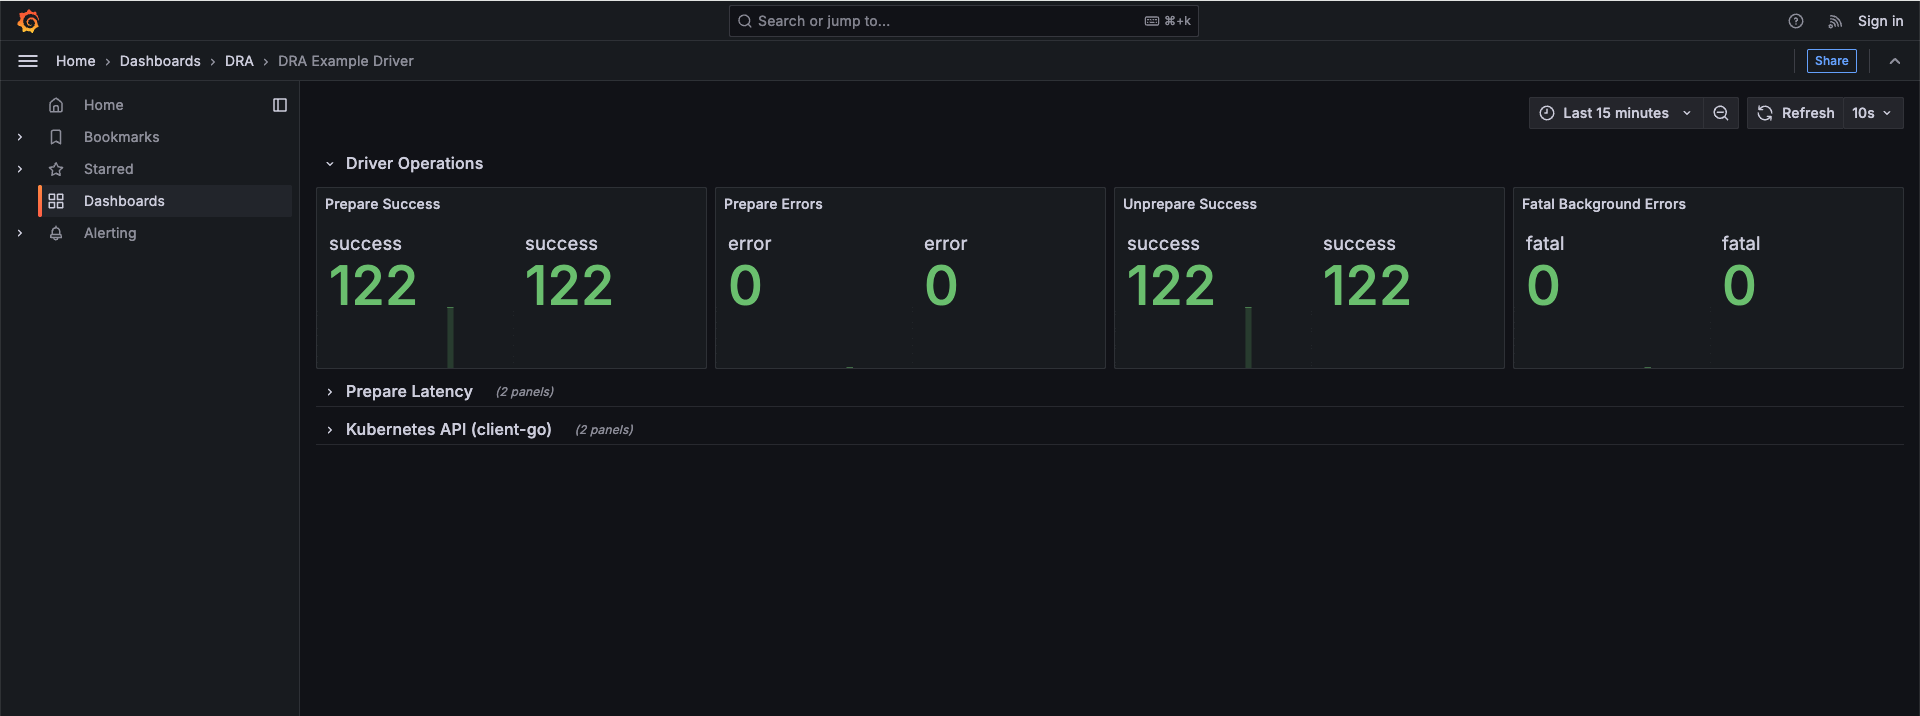Expand the Alerting sidebar section
1920x716 pixels.
coord(20,233)
